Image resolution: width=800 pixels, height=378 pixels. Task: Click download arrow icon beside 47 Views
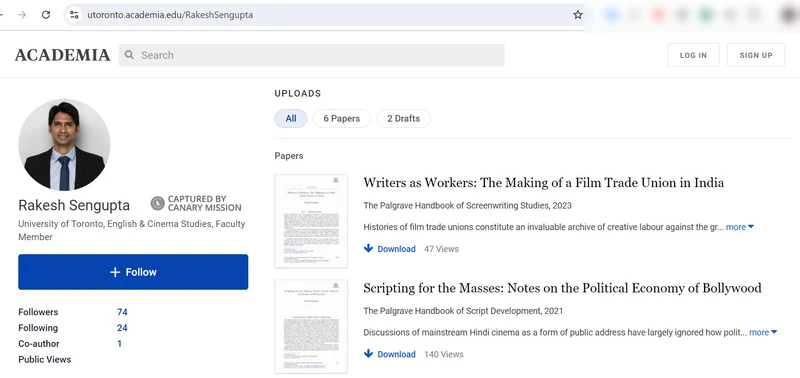(x=368, y=248)
